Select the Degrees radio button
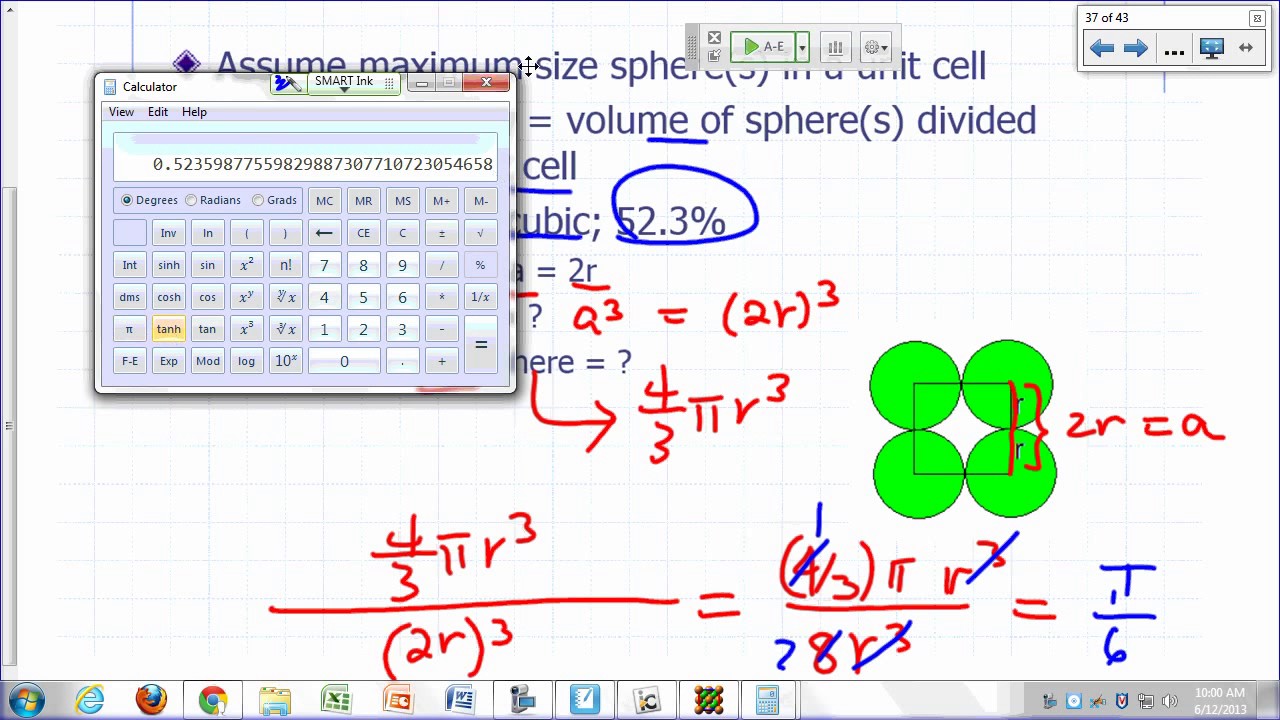 point(127,200)
